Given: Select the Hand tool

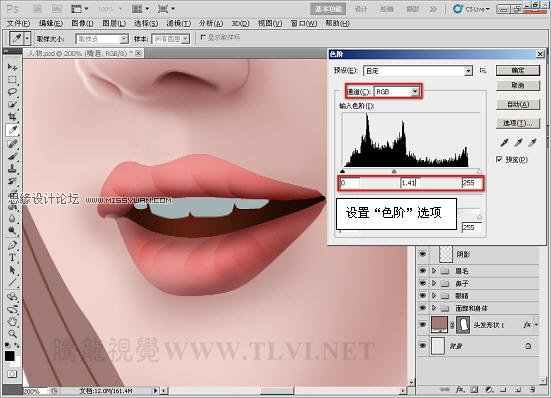Looking at the screenshot, I should [x=12, y=321].
